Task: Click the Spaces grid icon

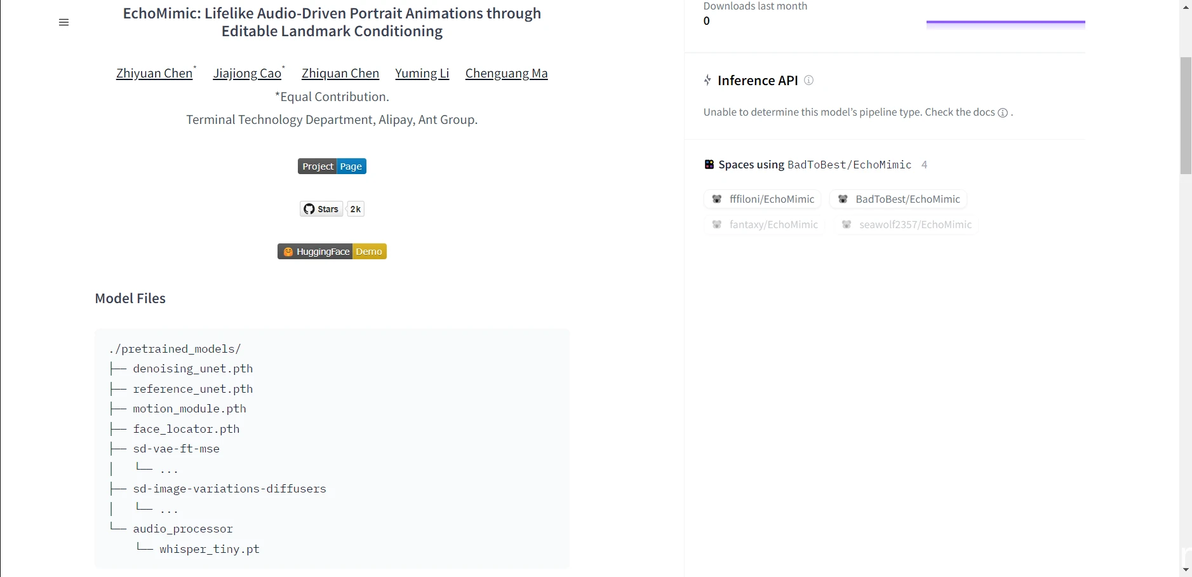Action: pyautogui.click(x=709, y=164)
